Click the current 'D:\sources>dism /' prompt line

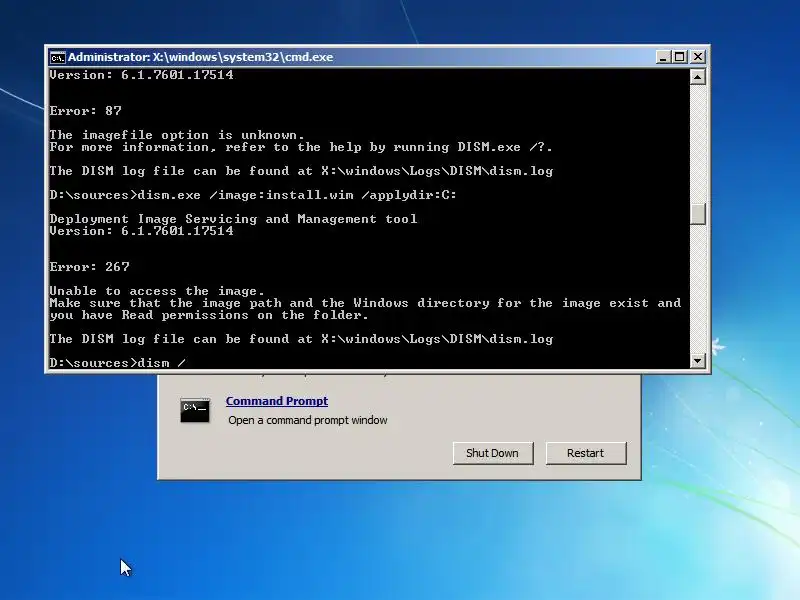pyautogui.click(x=118, y=363)
